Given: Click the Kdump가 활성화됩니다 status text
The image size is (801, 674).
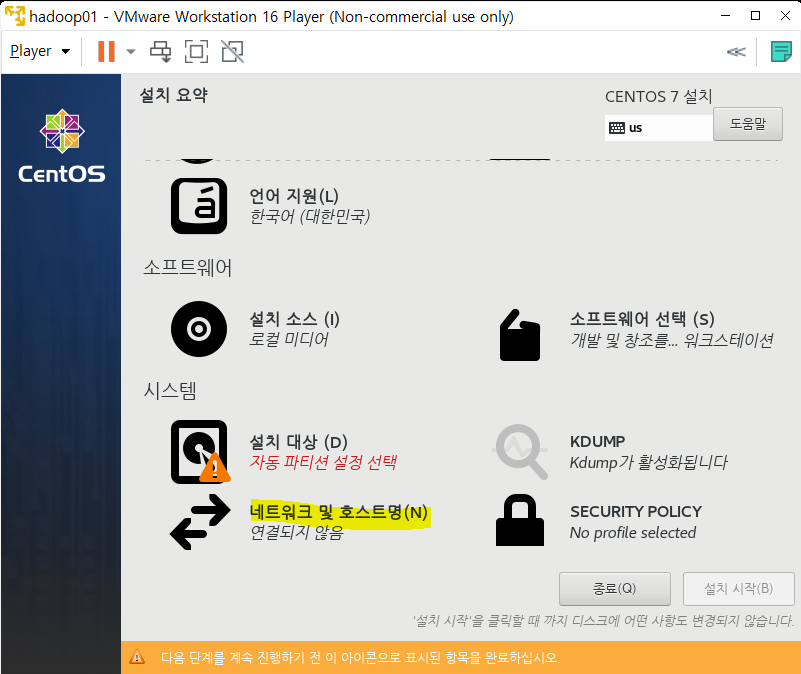Looking at the screenshot, I should pos(648,462).
